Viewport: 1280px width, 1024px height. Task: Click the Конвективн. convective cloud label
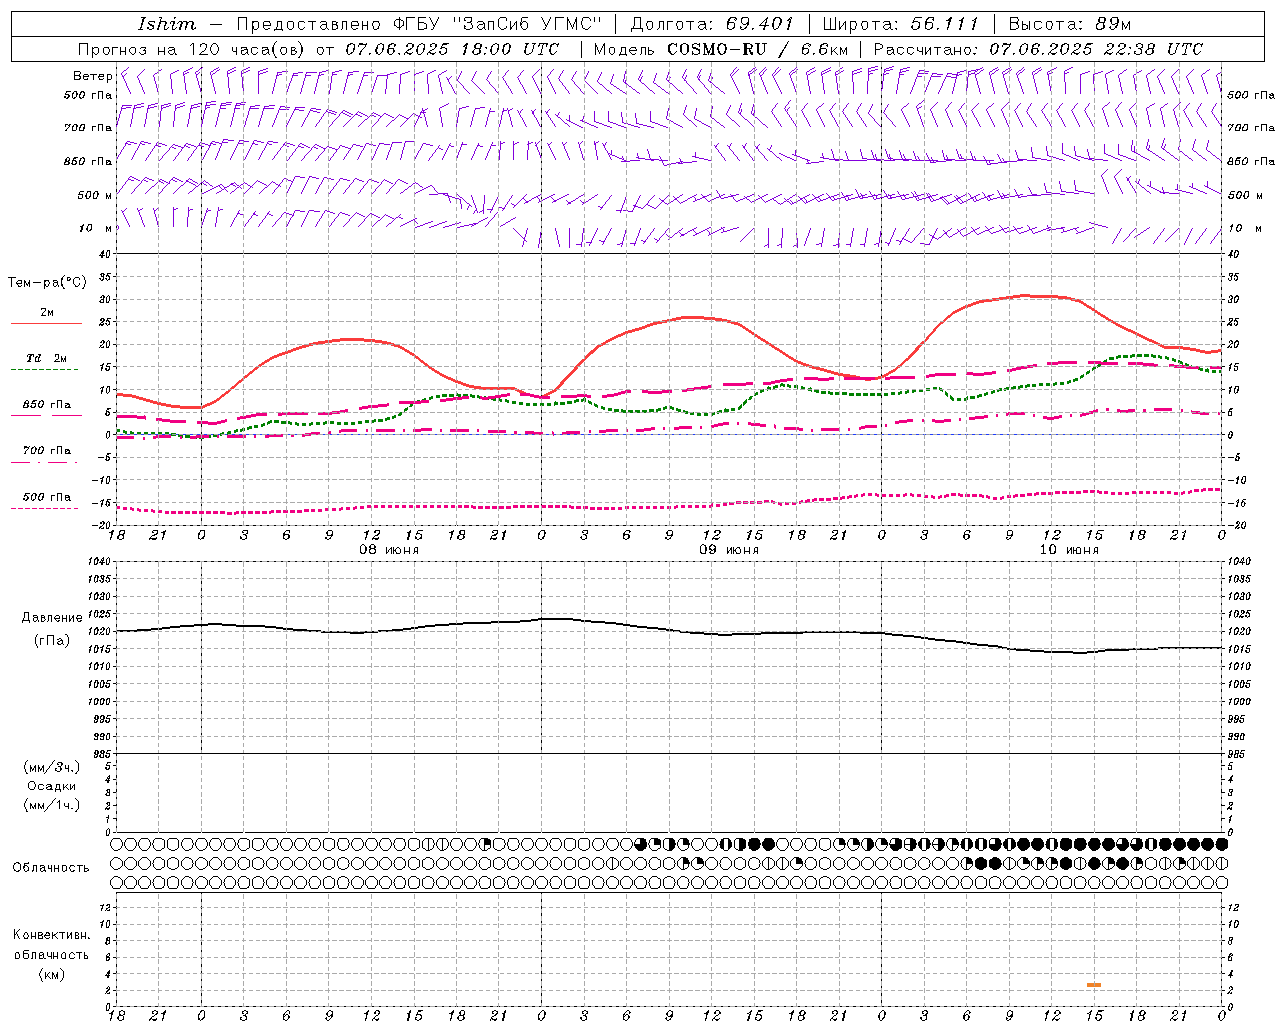tap(51, 935)
